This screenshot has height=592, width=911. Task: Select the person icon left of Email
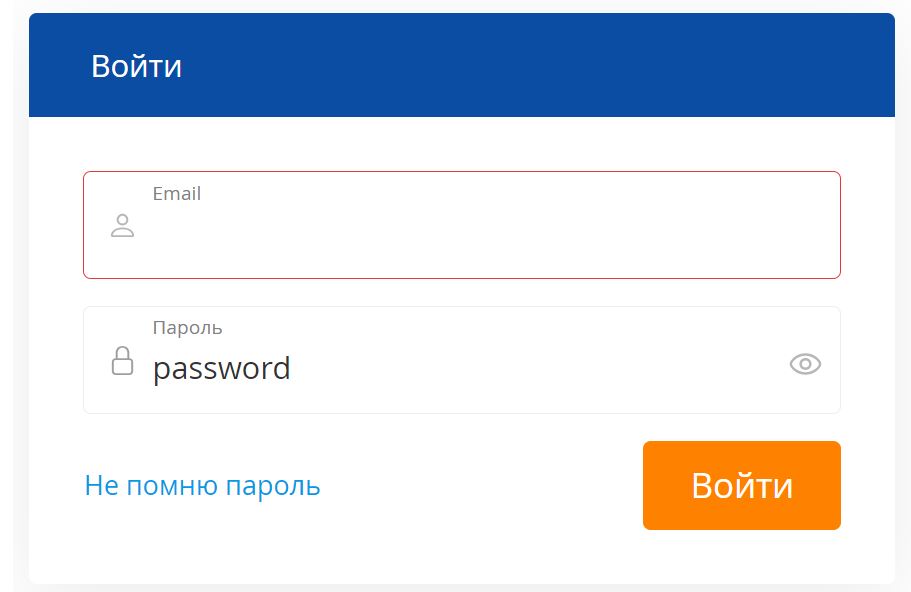click(123, 225)
